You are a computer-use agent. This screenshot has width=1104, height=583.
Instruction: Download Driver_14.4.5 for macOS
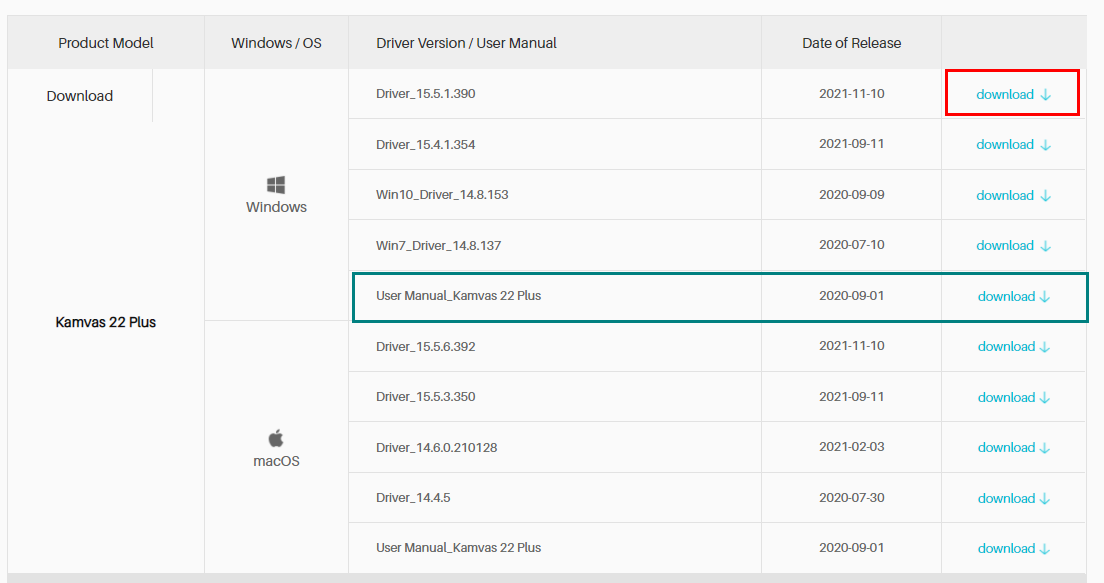click(x=1014, y=498)
